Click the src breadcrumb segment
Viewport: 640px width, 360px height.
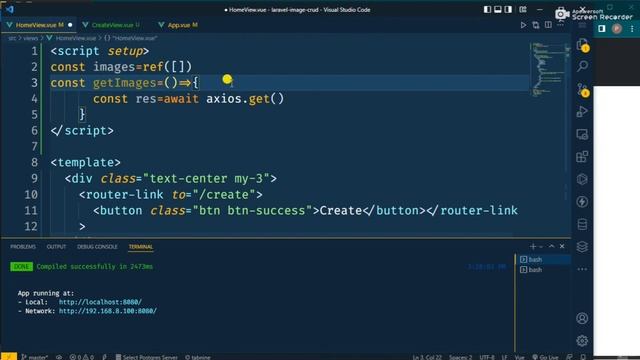click(x=12, y=38)
